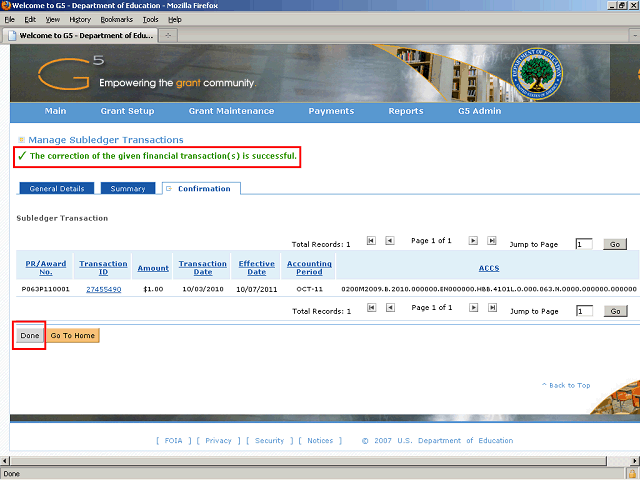Click the Go To Home button

[x=73, y=336]
